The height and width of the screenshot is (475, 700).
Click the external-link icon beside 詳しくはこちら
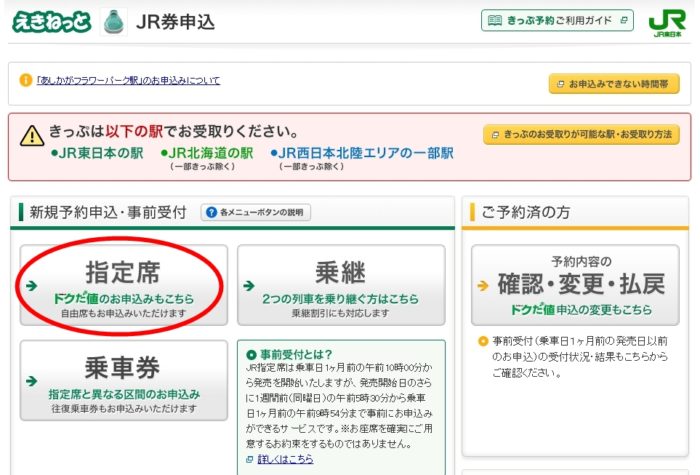pos(250,459)
